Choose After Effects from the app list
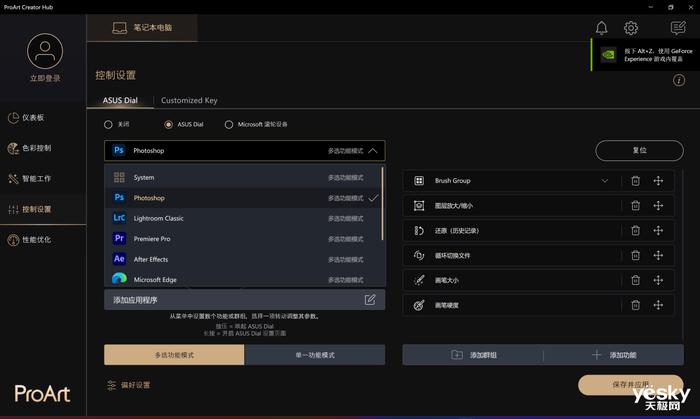This screenshot has width=700, height=419. tap(243, 259)
